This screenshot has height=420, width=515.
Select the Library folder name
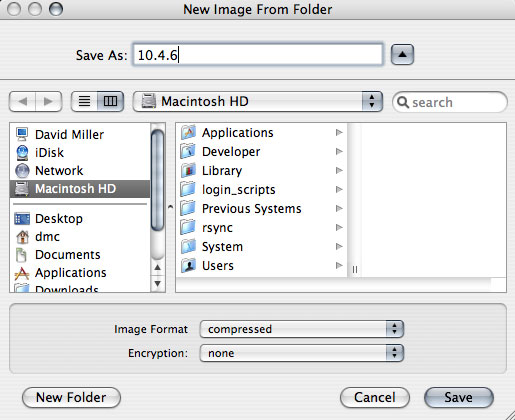click(222, 171)
